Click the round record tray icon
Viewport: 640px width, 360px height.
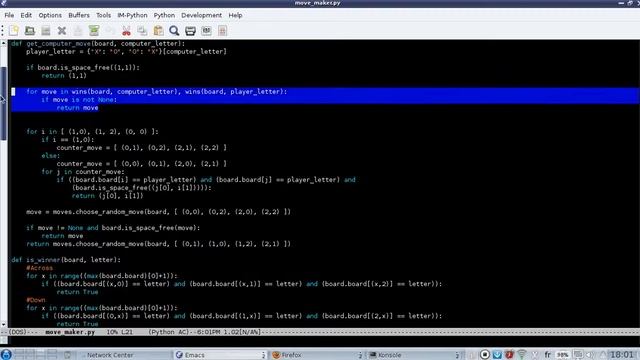484,355
